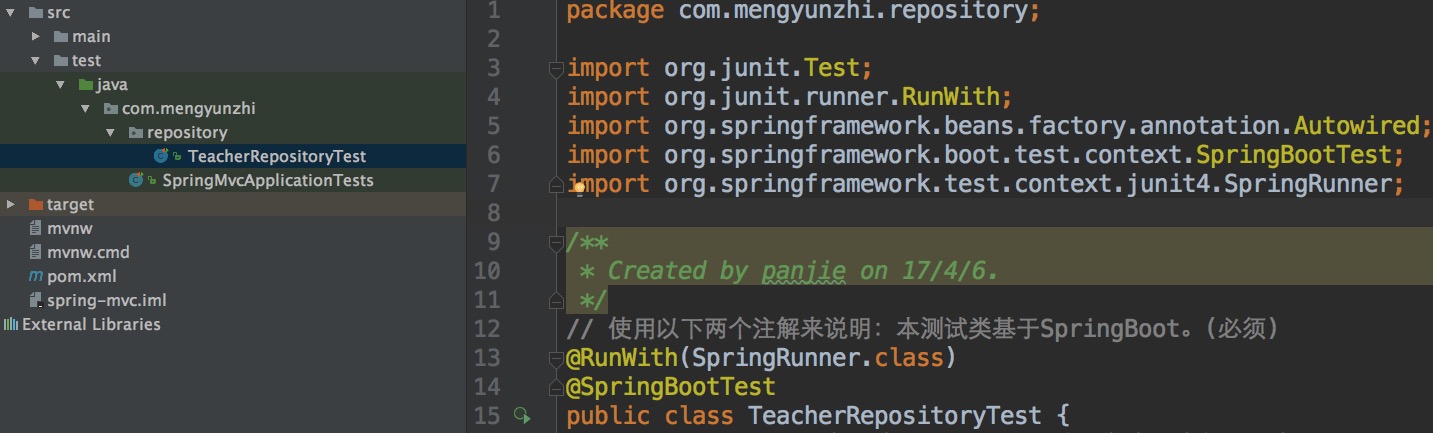The height and width of the screenshot is (433, 1433).
Task: Click the orange target folder icon
Action: pos(35,205)
